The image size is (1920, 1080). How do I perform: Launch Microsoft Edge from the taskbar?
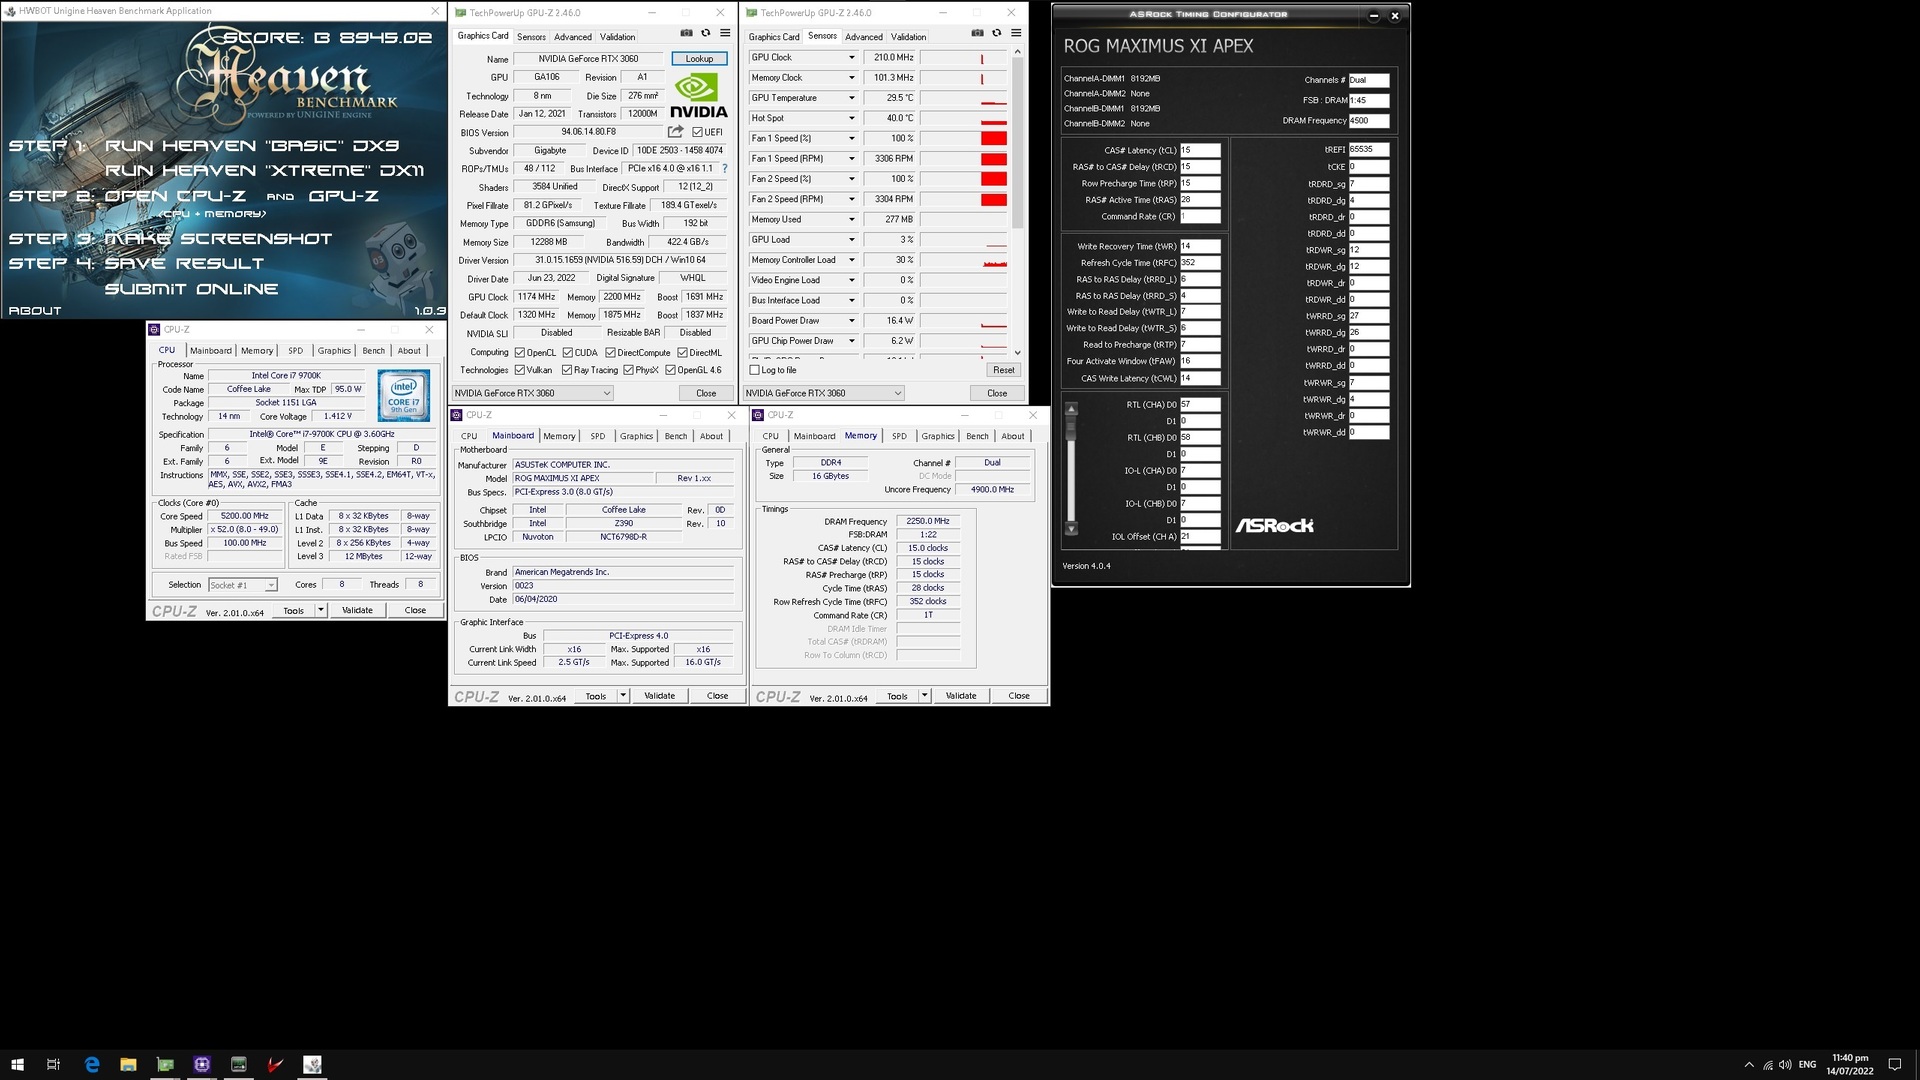pyautogui.click(x=92, y=1065)
